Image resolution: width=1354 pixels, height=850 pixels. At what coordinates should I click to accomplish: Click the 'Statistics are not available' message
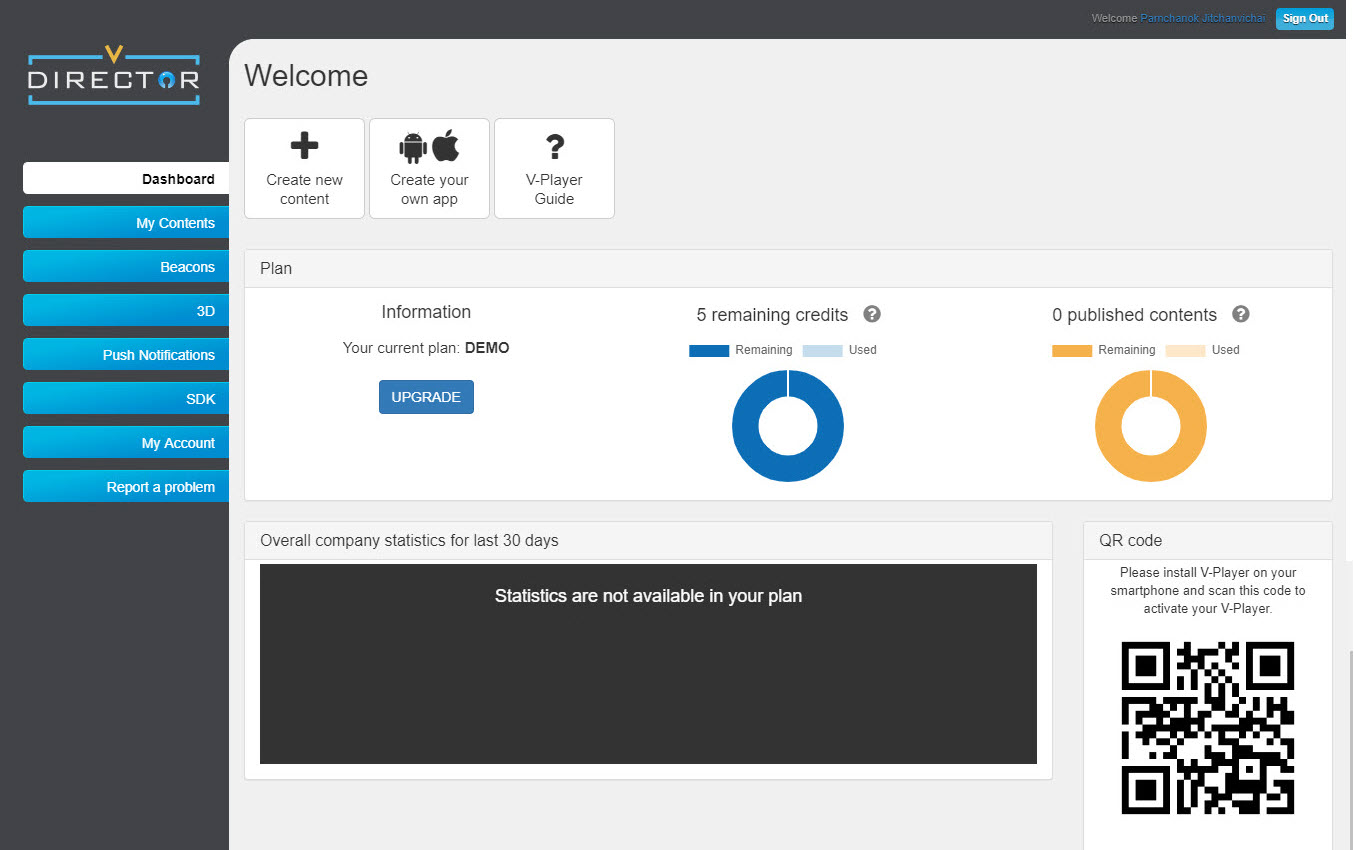pyautogui.click(x=648, y=596)
